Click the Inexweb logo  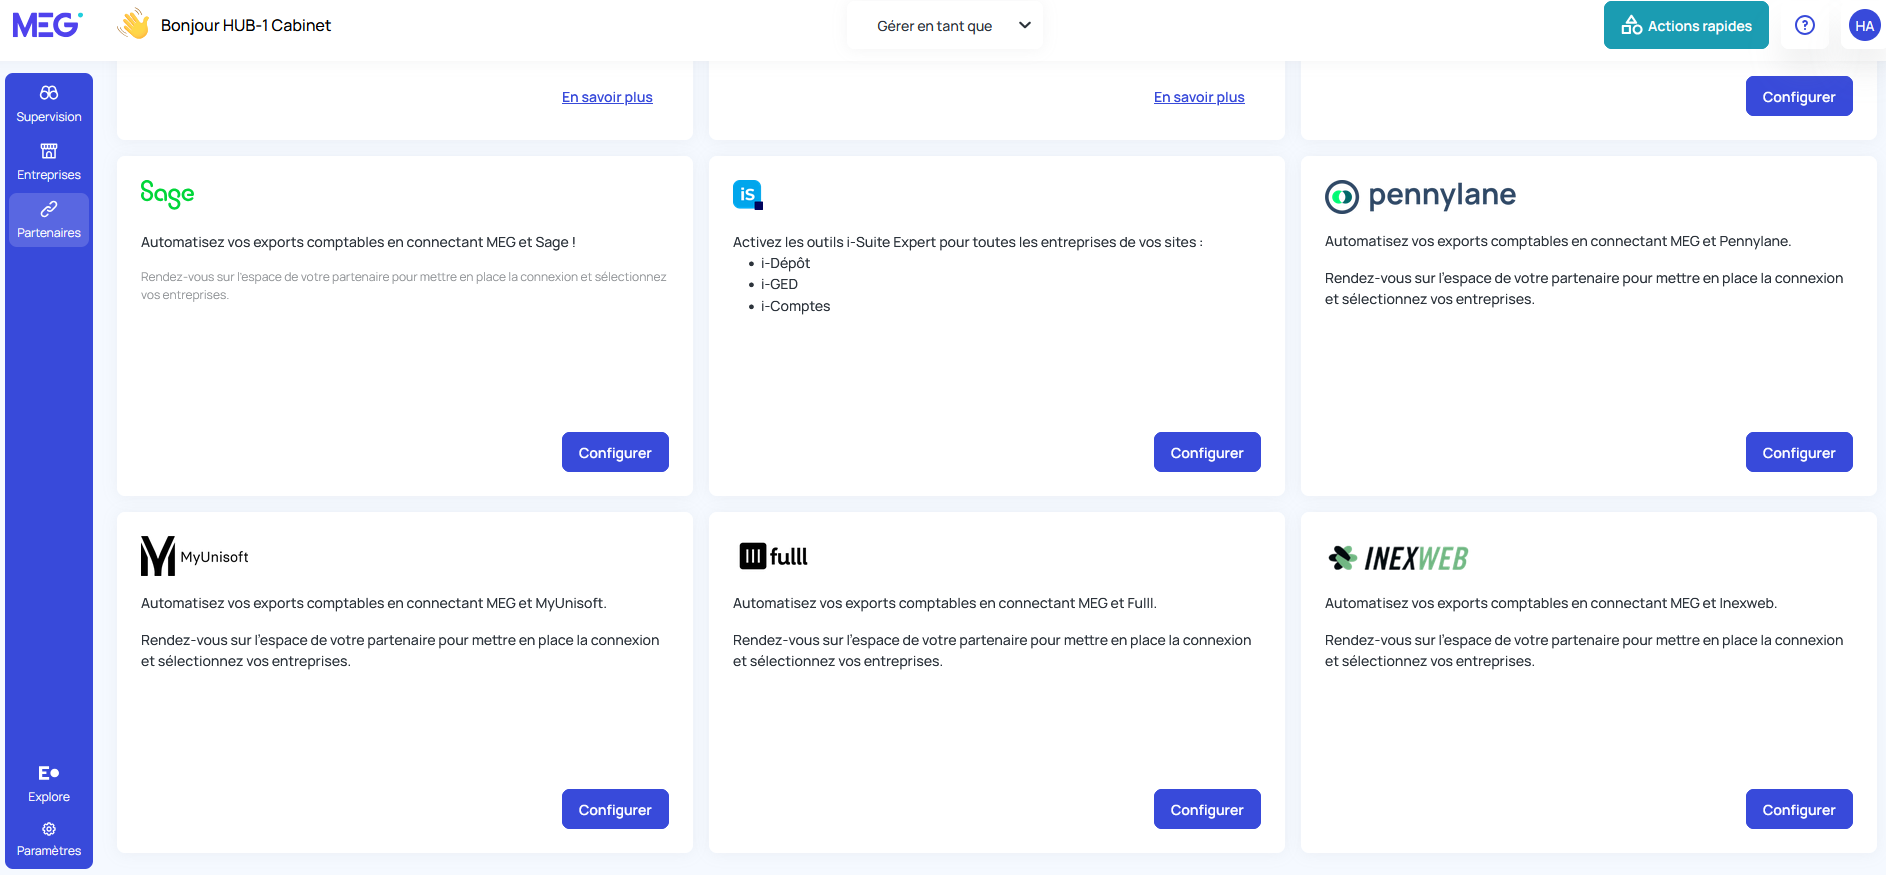click(x=1397, y=558)
